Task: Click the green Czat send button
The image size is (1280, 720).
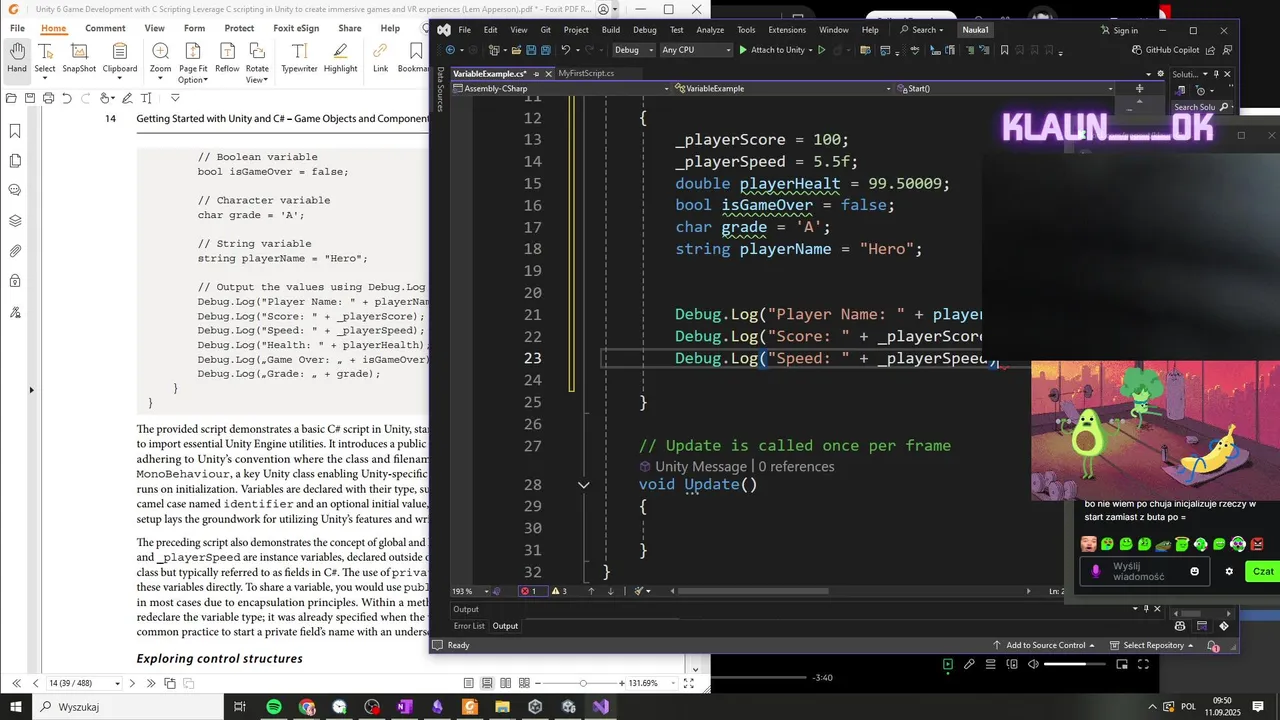Action: [1263, 571]
